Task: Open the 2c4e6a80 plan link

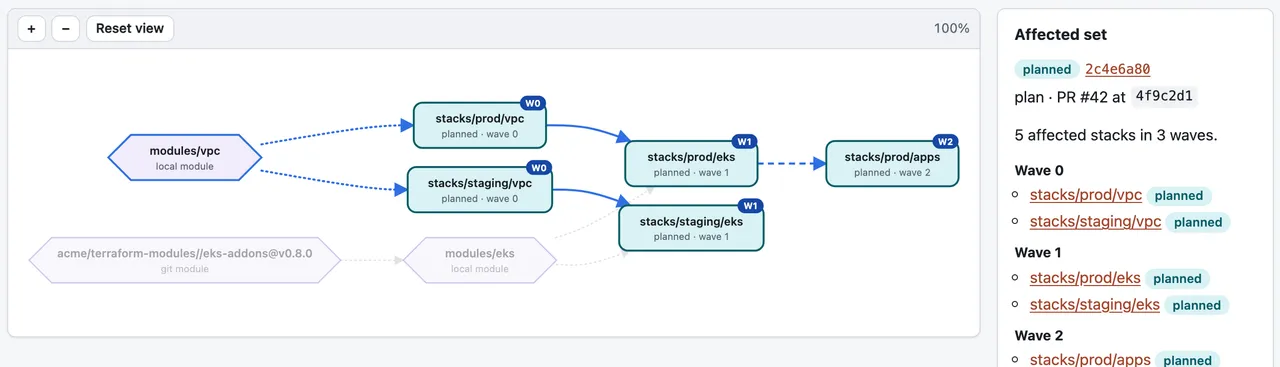Action: coord(1117,70)
